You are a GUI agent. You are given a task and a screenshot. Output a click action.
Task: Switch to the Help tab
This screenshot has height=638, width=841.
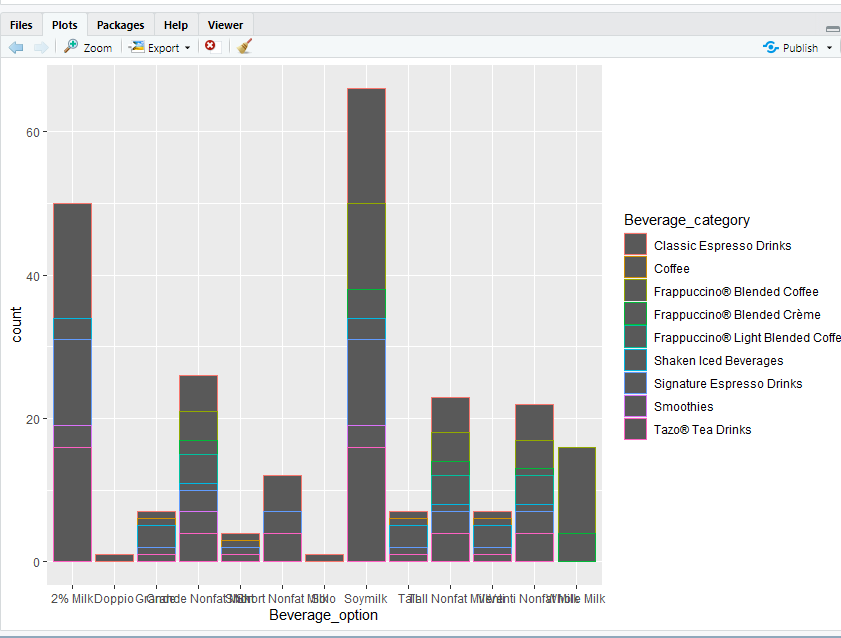[176, 25]
